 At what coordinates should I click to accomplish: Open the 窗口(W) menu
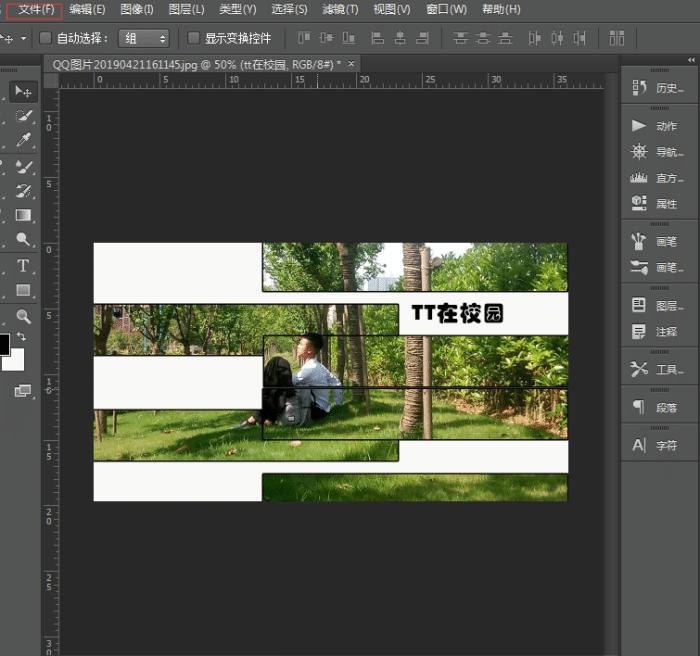click(x=446, y=9)
